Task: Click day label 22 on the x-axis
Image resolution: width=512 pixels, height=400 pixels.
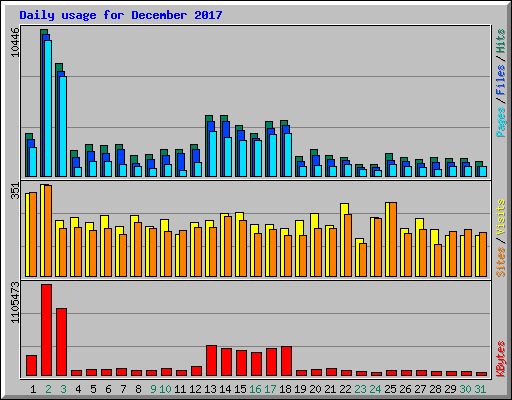Action: click(345, 389)
